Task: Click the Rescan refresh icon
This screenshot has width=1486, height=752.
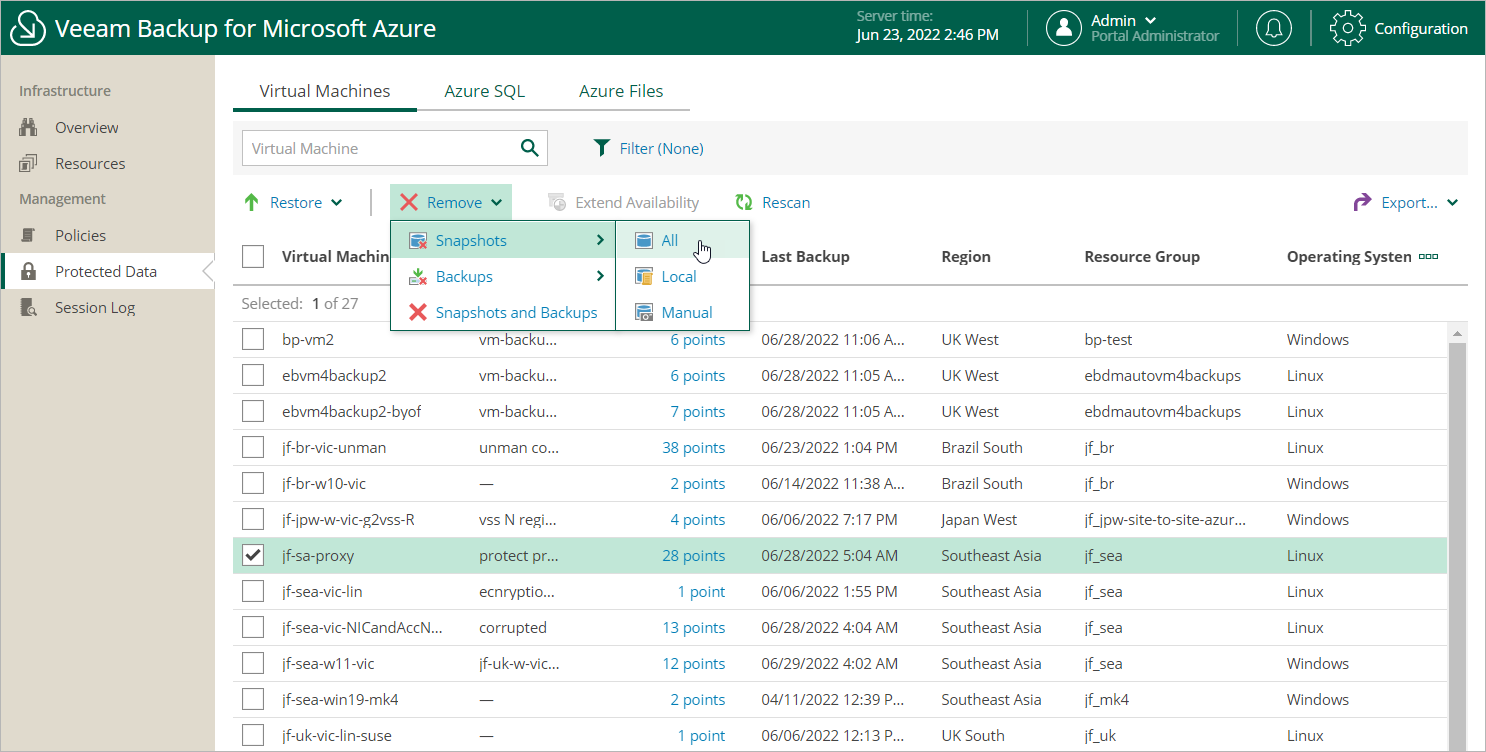Action: click(744, 202)
